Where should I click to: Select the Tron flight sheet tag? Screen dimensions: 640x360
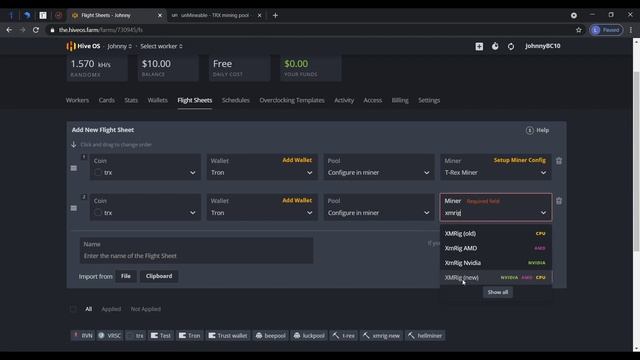pos(190,336)
